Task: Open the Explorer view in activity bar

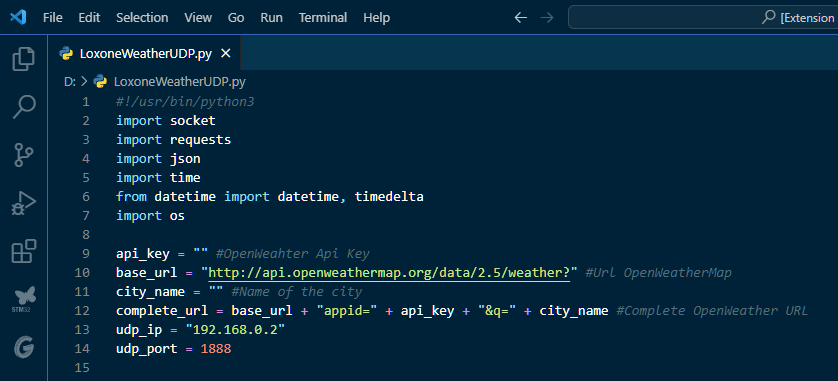Action: pos(24,59)
